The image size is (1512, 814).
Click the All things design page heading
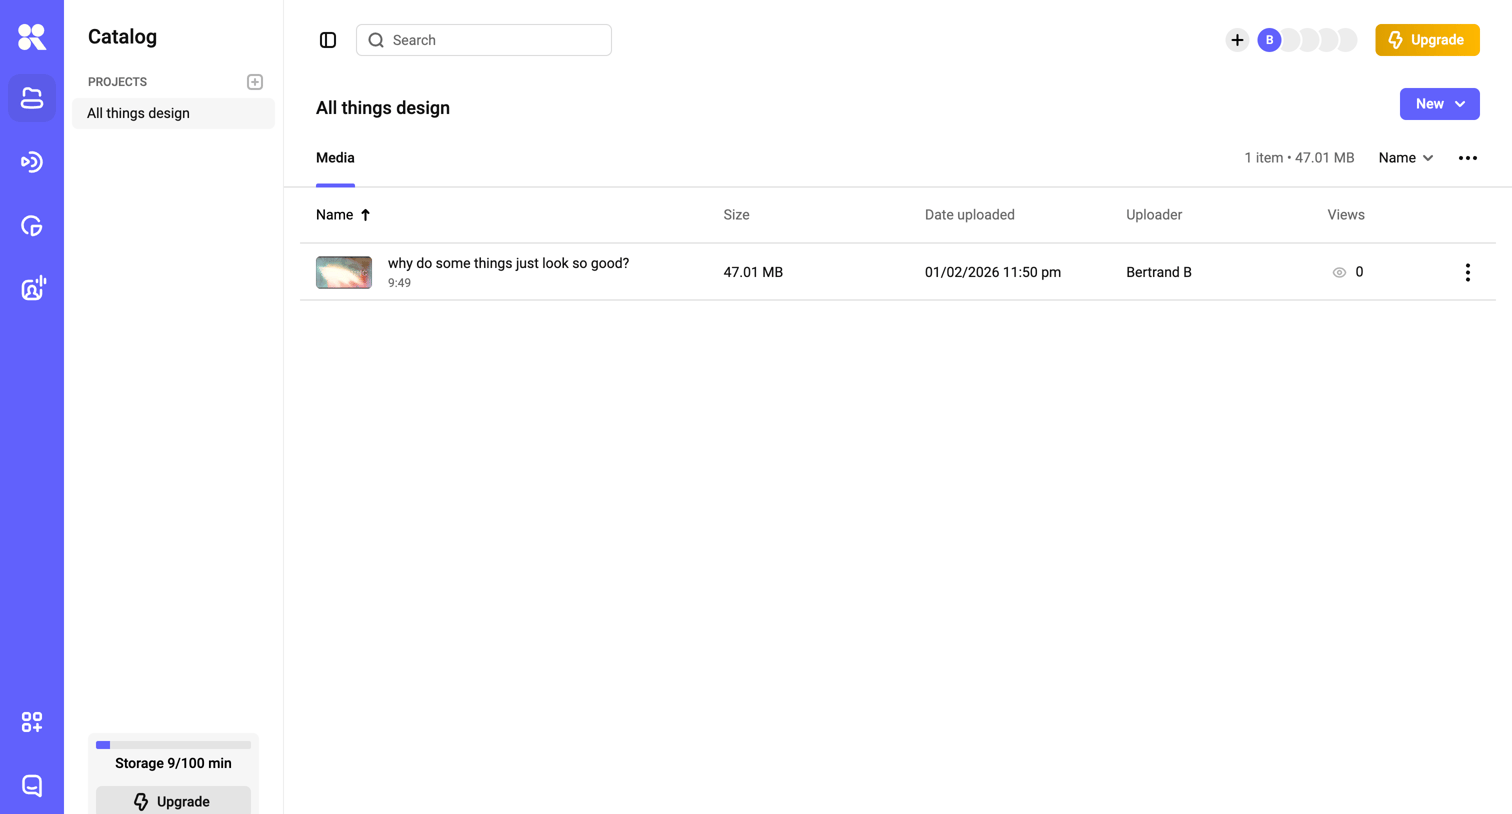point(383,108)
